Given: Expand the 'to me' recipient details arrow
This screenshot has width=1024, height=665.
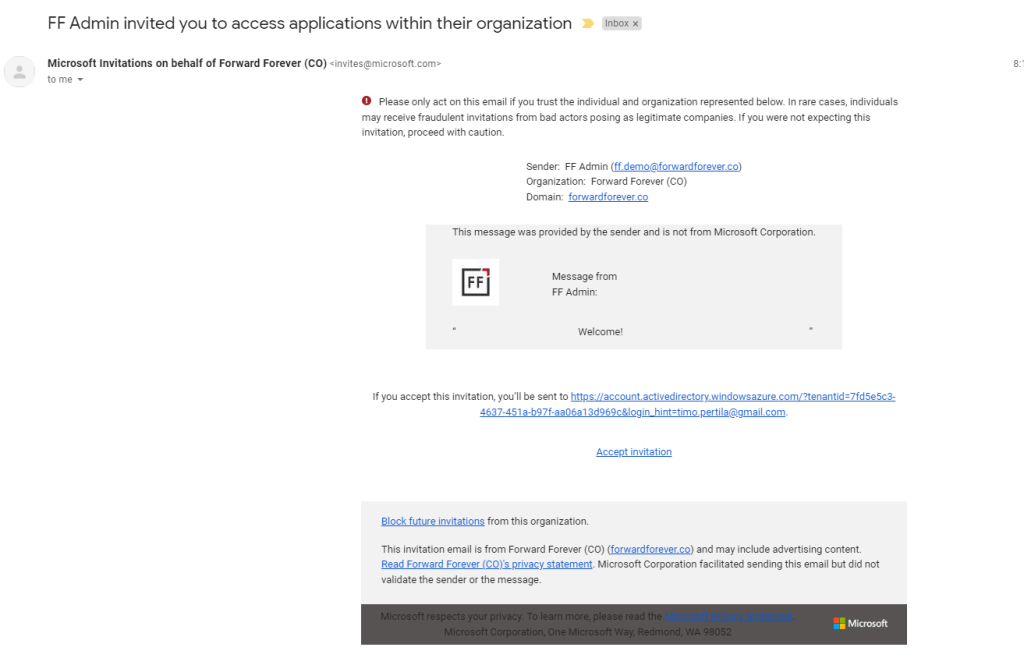Looking at the screenshot, I should pos(80,80).
